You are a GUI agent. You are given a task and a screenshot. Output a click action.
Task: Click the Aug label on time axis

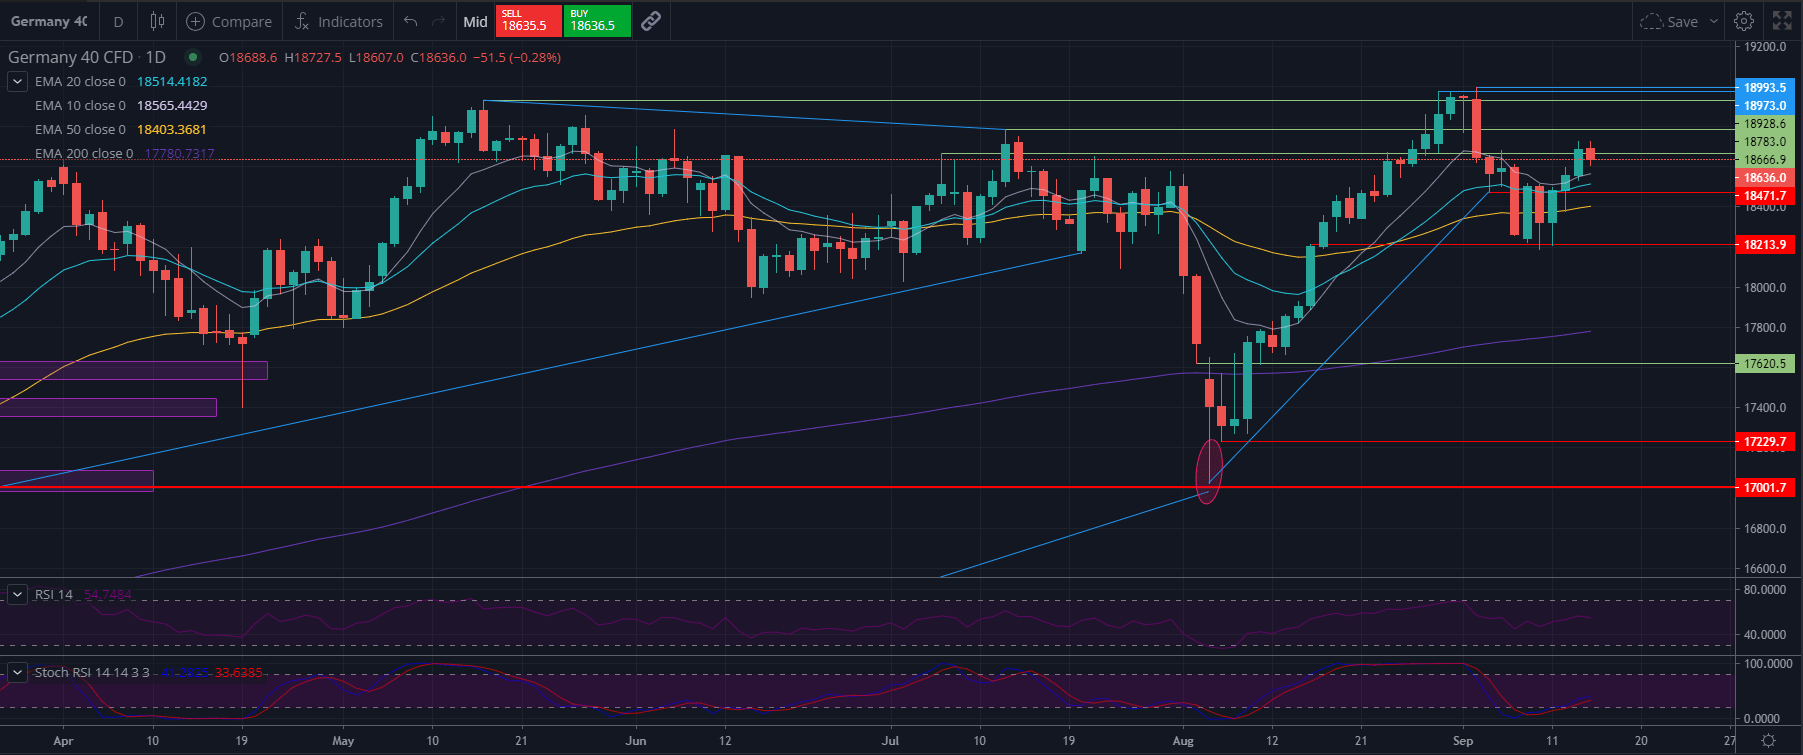tap(1183, 741)
